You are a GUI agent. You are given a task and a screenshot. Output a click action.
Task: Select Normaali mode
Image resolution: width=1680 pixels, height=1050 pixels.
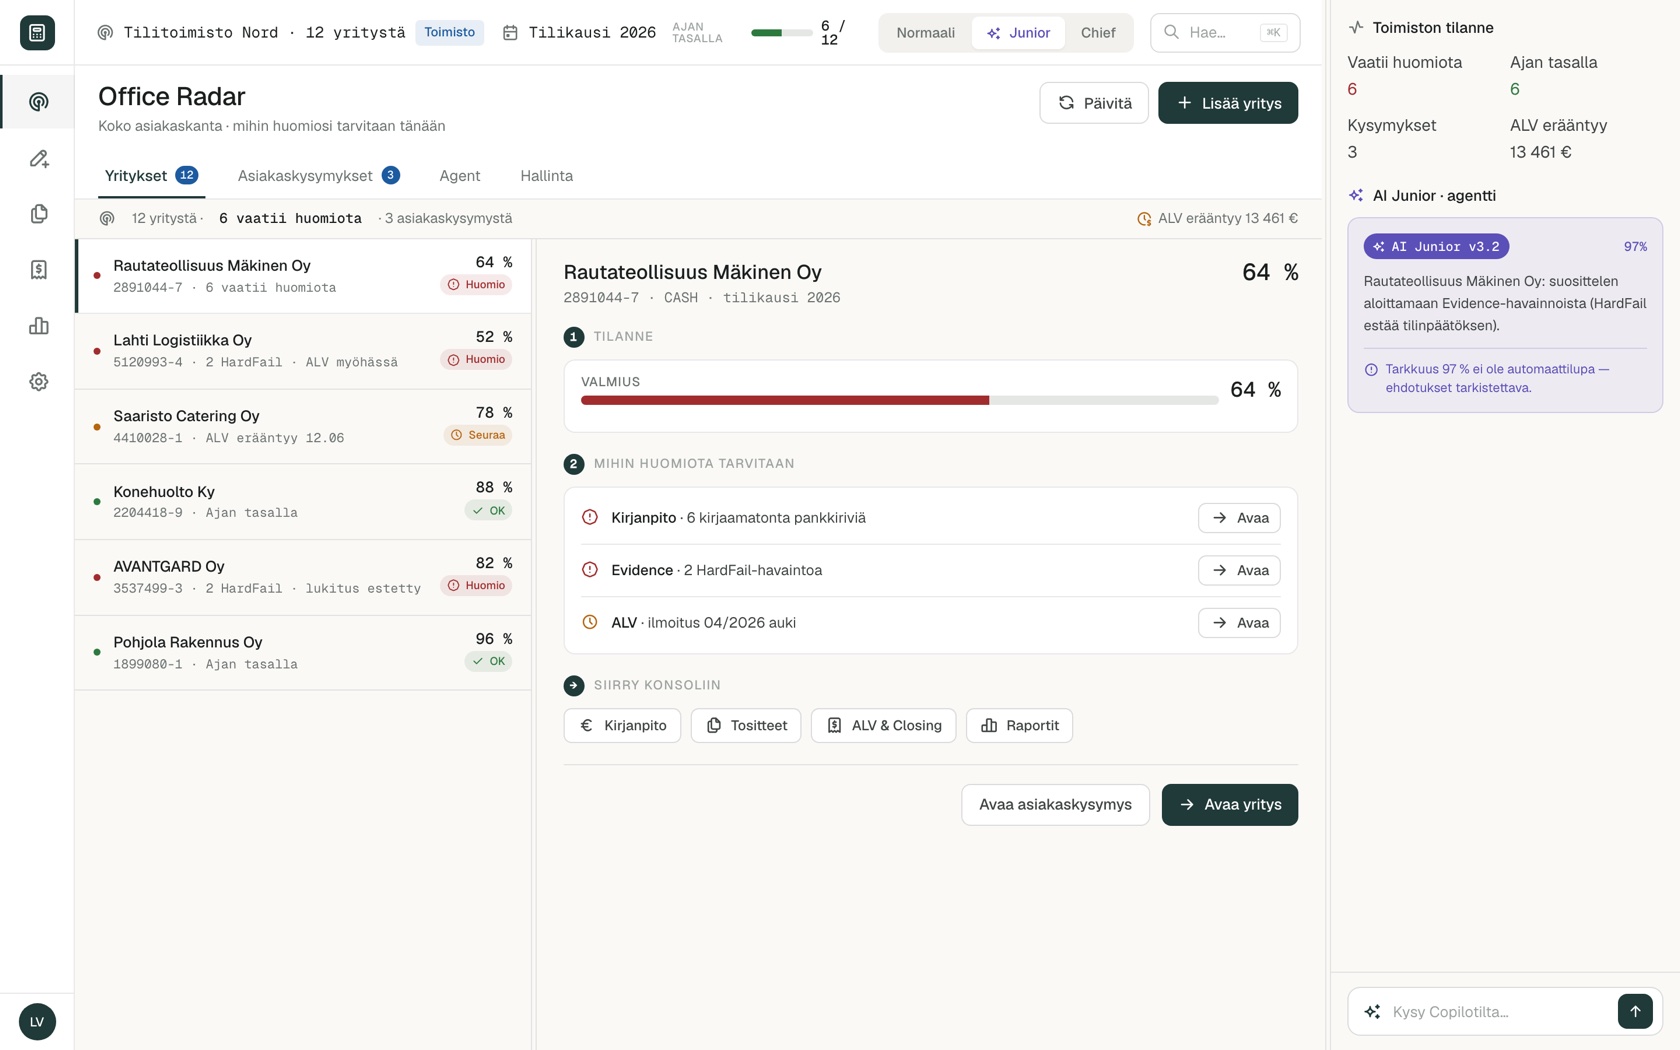[x=925, y=33]
